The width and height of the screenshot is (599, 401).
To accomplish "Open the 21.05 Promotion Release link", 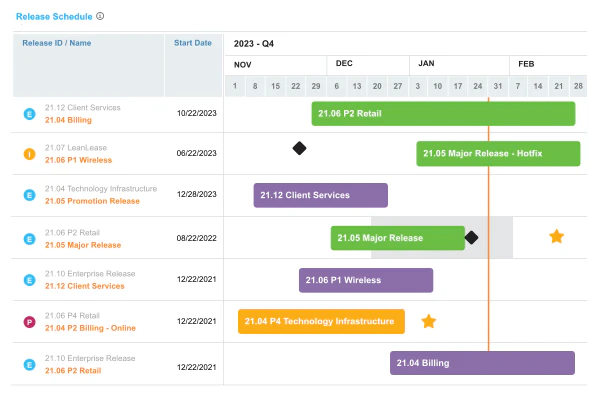I will point(92,201).
